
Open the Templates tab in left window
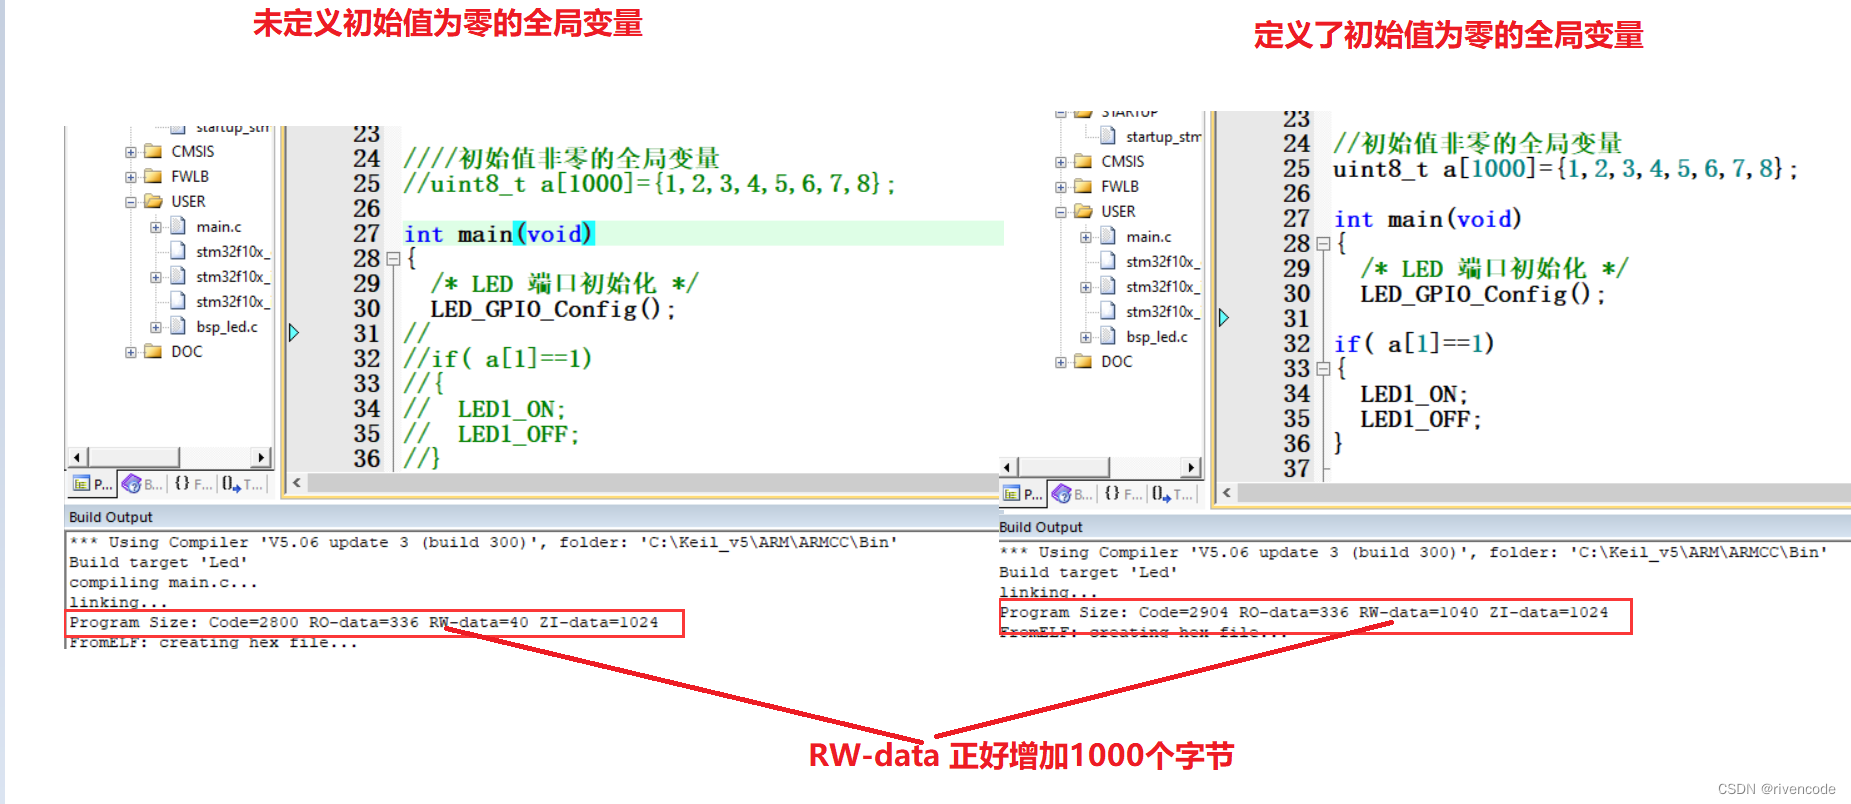coord(242,484)
